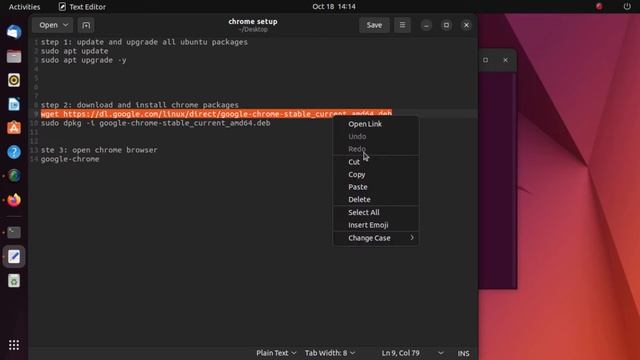Click line 'sudo apt upgrade -y'
The height and width of the screenshot is (360, 640).
84,60
